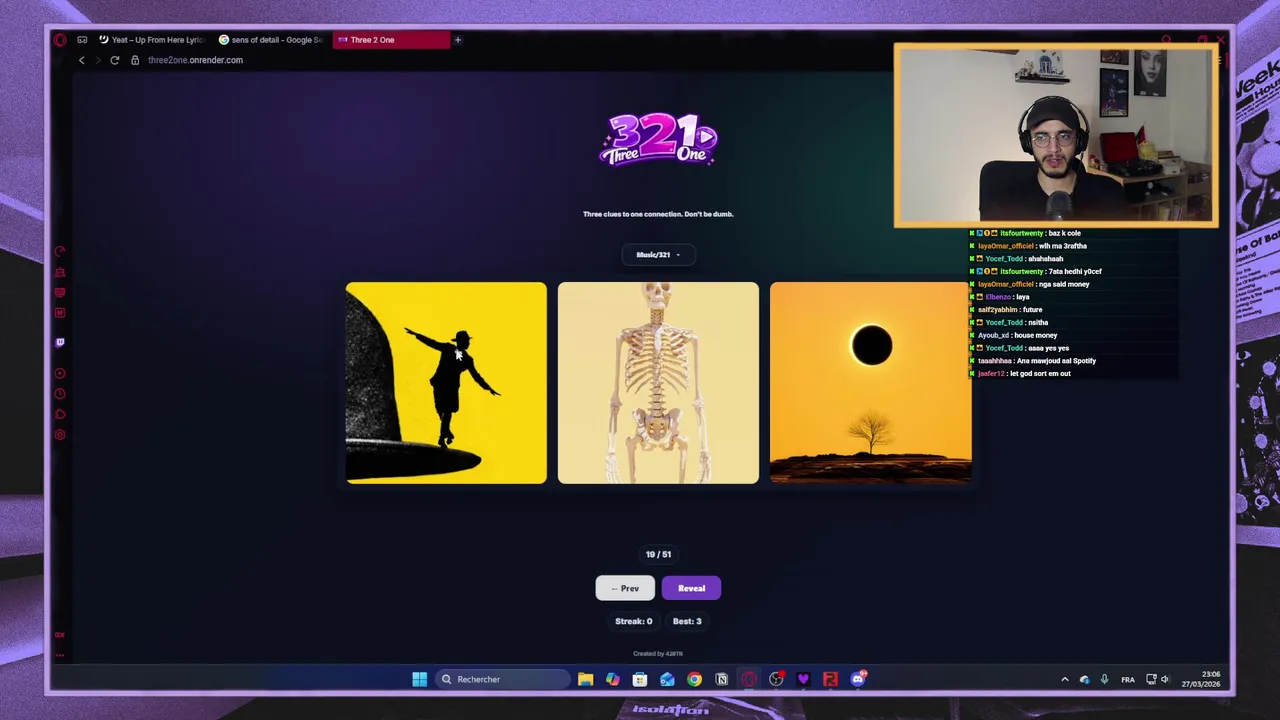Click the three2one.onrender.com address bar
This screenshot has height=720, width=1280.
coord(195,60)
